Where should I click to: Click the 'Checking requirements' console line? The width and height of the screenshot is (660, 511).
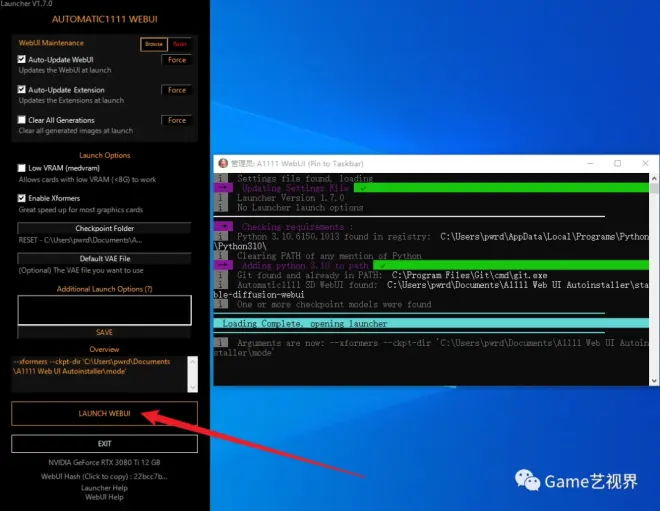click(297, 227)
